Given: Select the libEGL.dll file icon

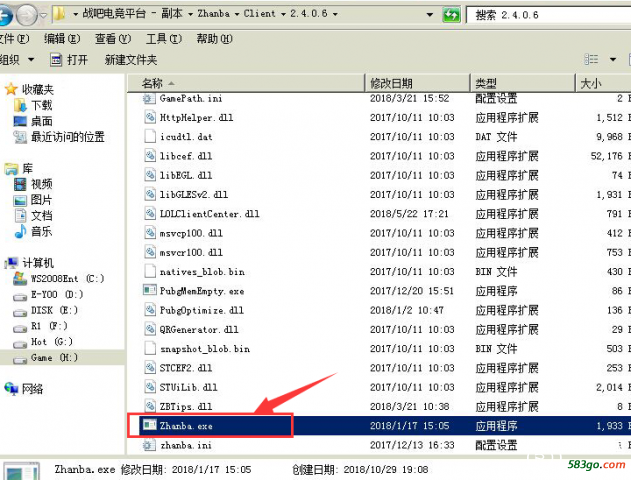Looking at the screenshot, I should 150,175.
